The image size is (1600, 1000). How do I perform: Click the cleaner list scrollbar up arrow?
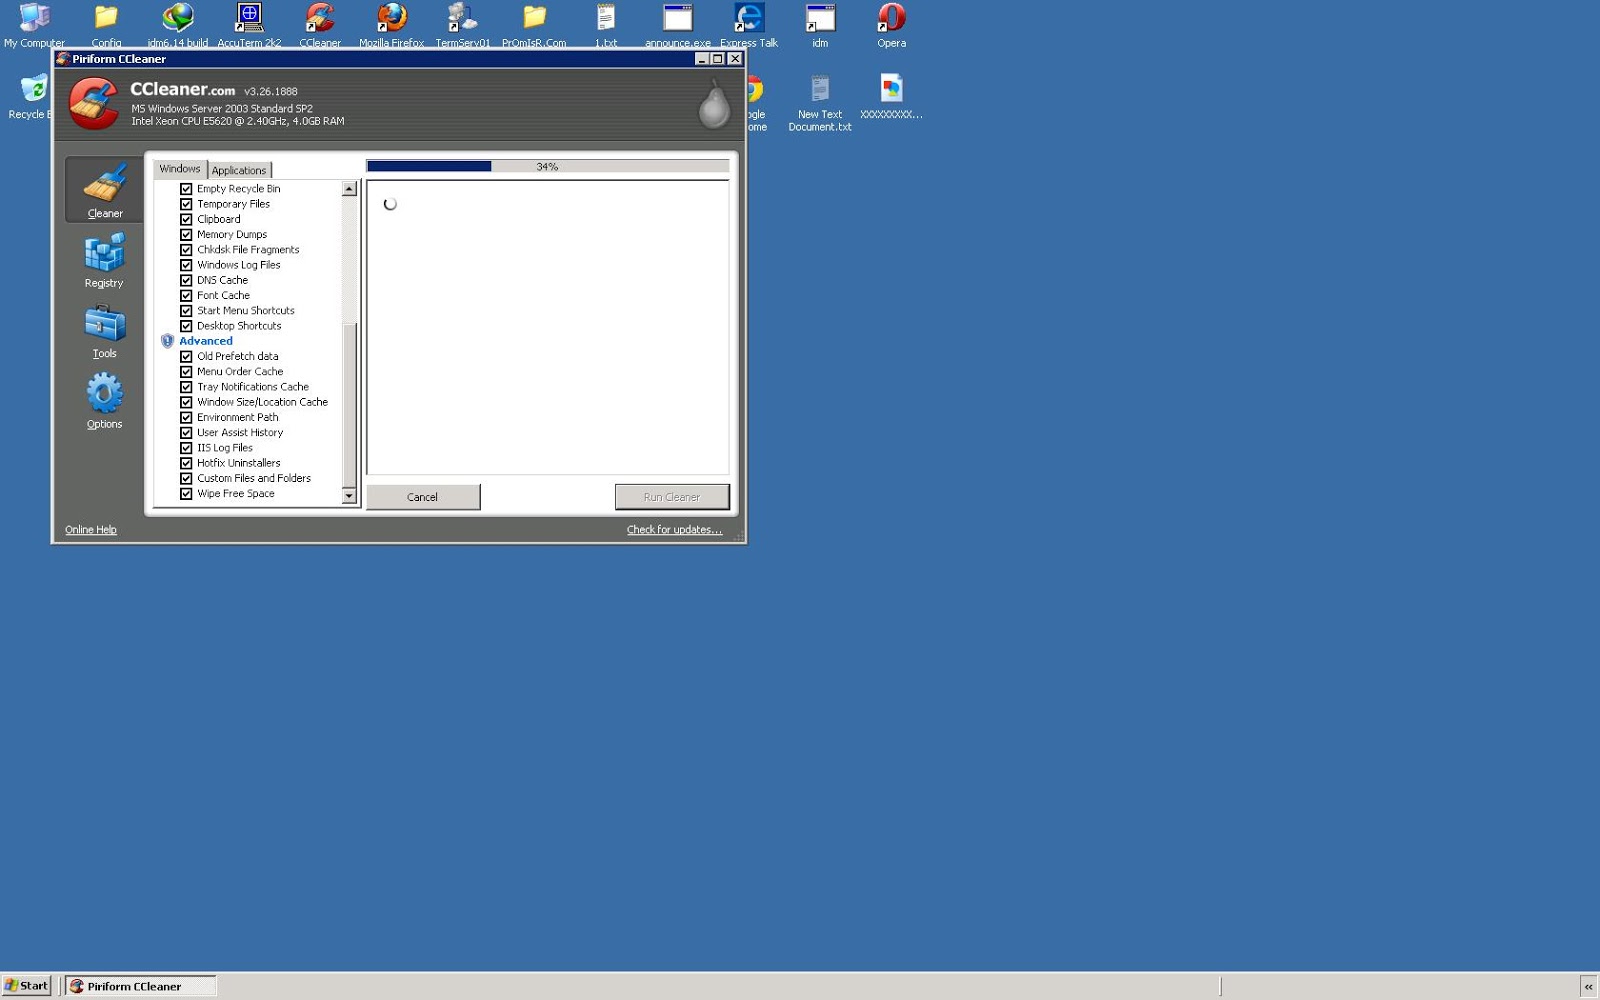tap(349, 189)
